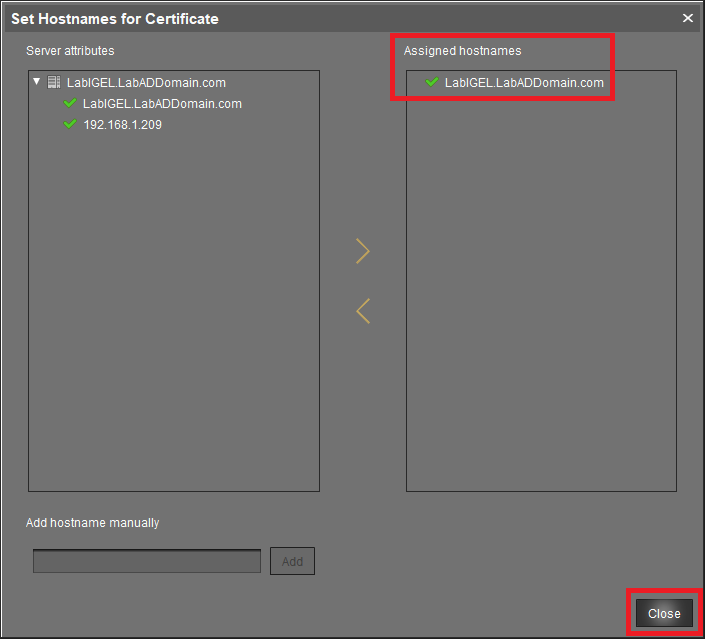The height and width of the screenshot is (639, 705).
Task: Select the 192.168.1.209 IP address entry
Action: click(x=122, y=125)
